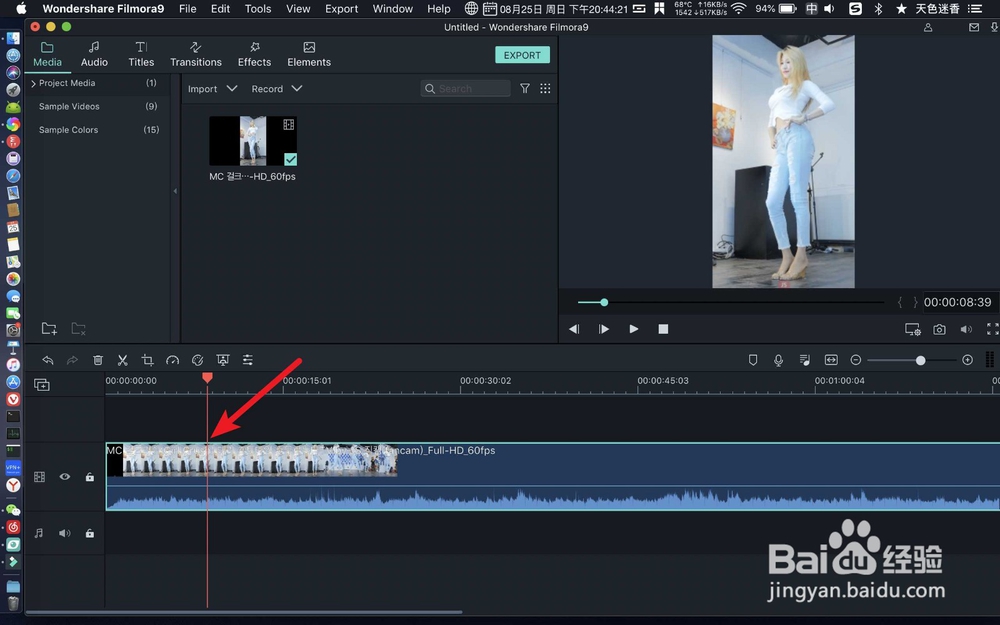This screenshot has width=1000, height=625.
Task: Open the Edit adjustments sliders icon
Action: point(247,360)
